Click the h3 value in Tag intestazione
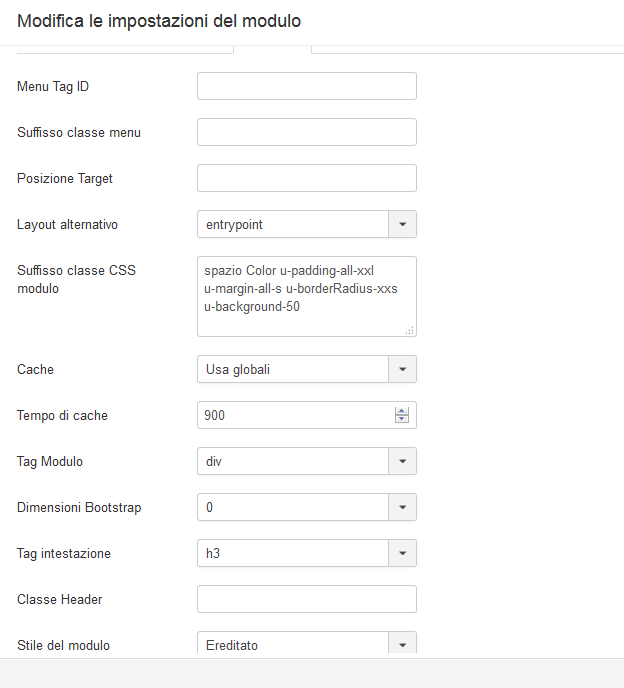This screenshot has width=624, height=688. [x=293, y=553]
